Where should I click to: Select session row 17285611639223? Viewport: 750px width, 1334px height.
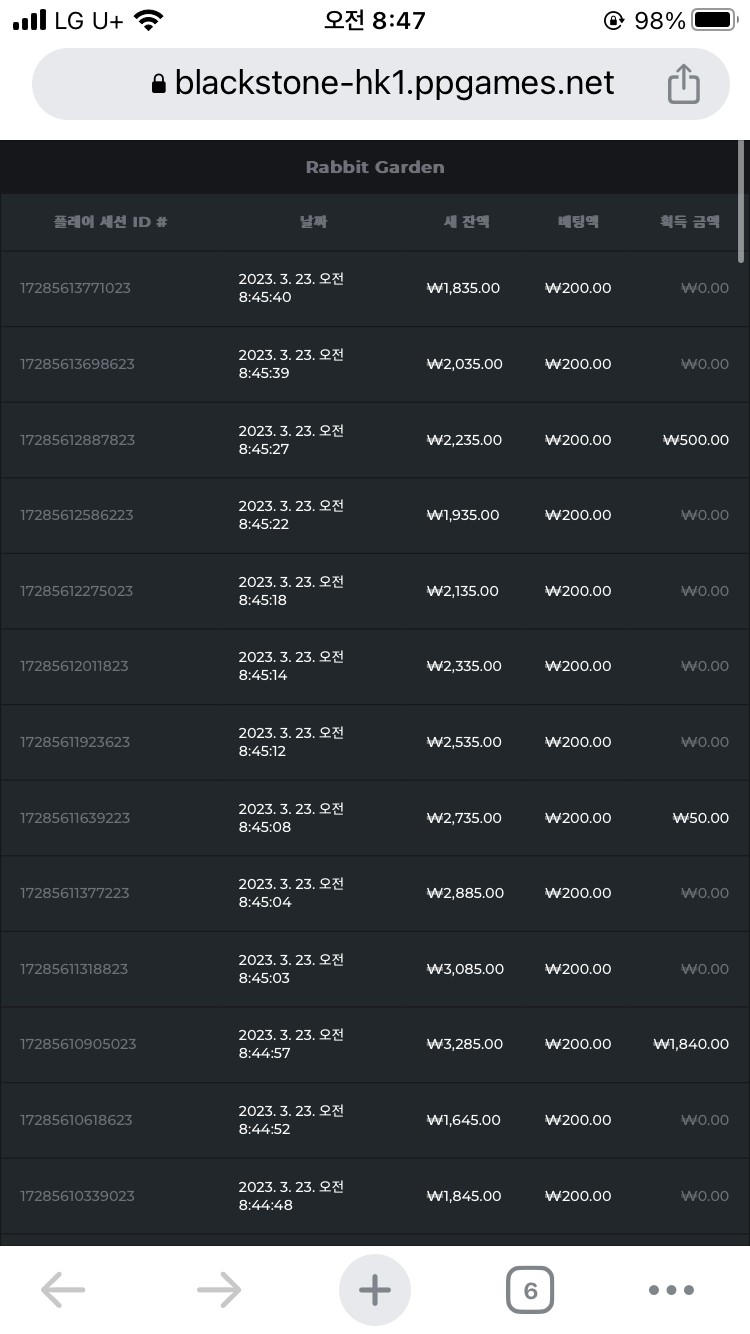(369, 818)
